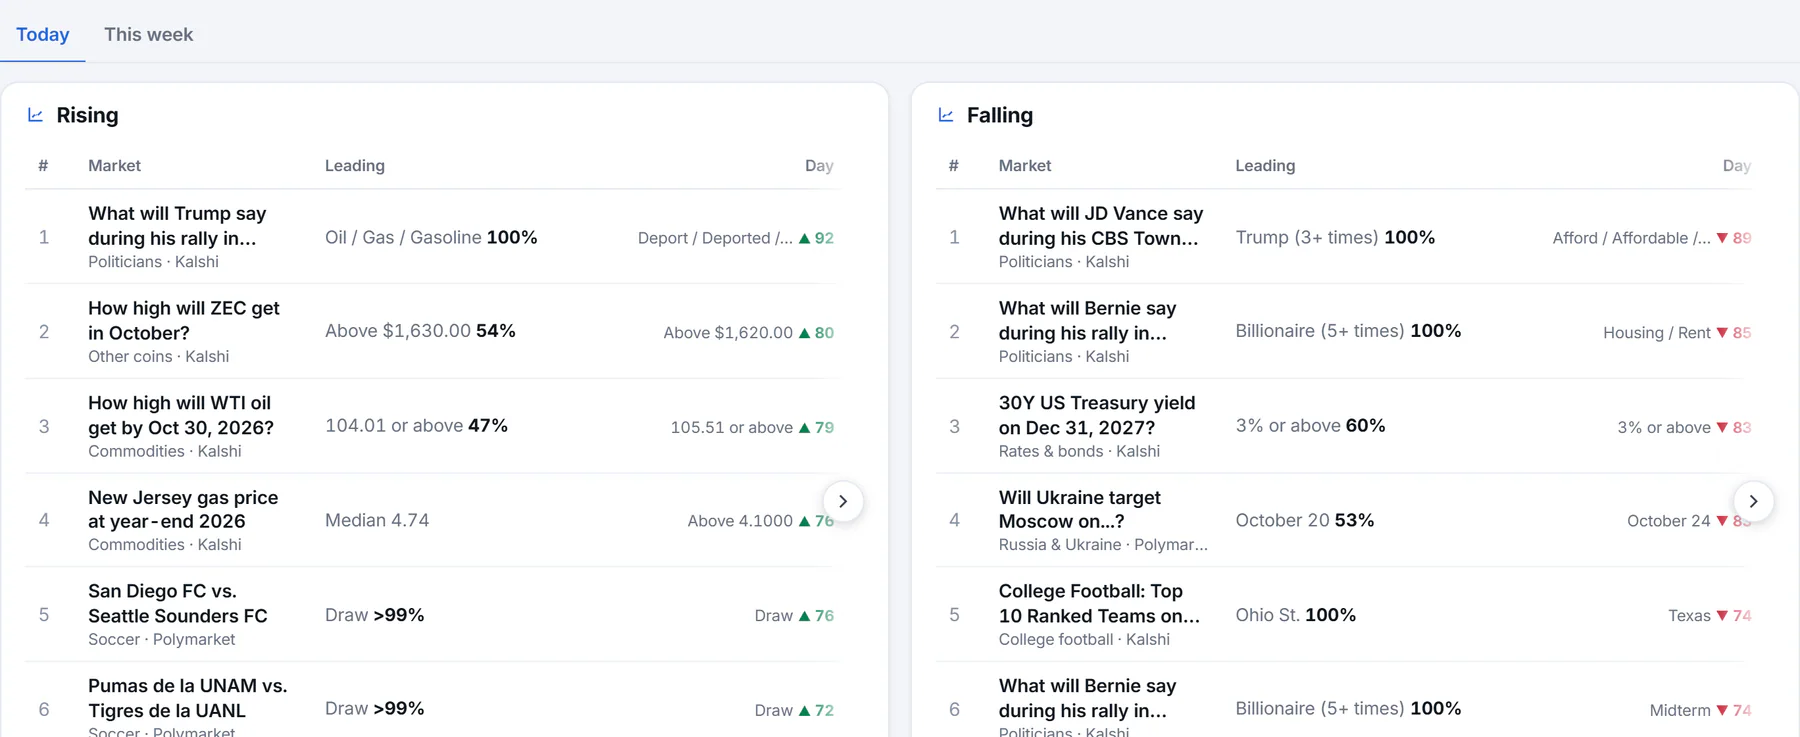Click 'Above $1,630.00 54%' leading value
Image resolution: width=1800 pixels, height=737 pixels.
click(420, 331)
